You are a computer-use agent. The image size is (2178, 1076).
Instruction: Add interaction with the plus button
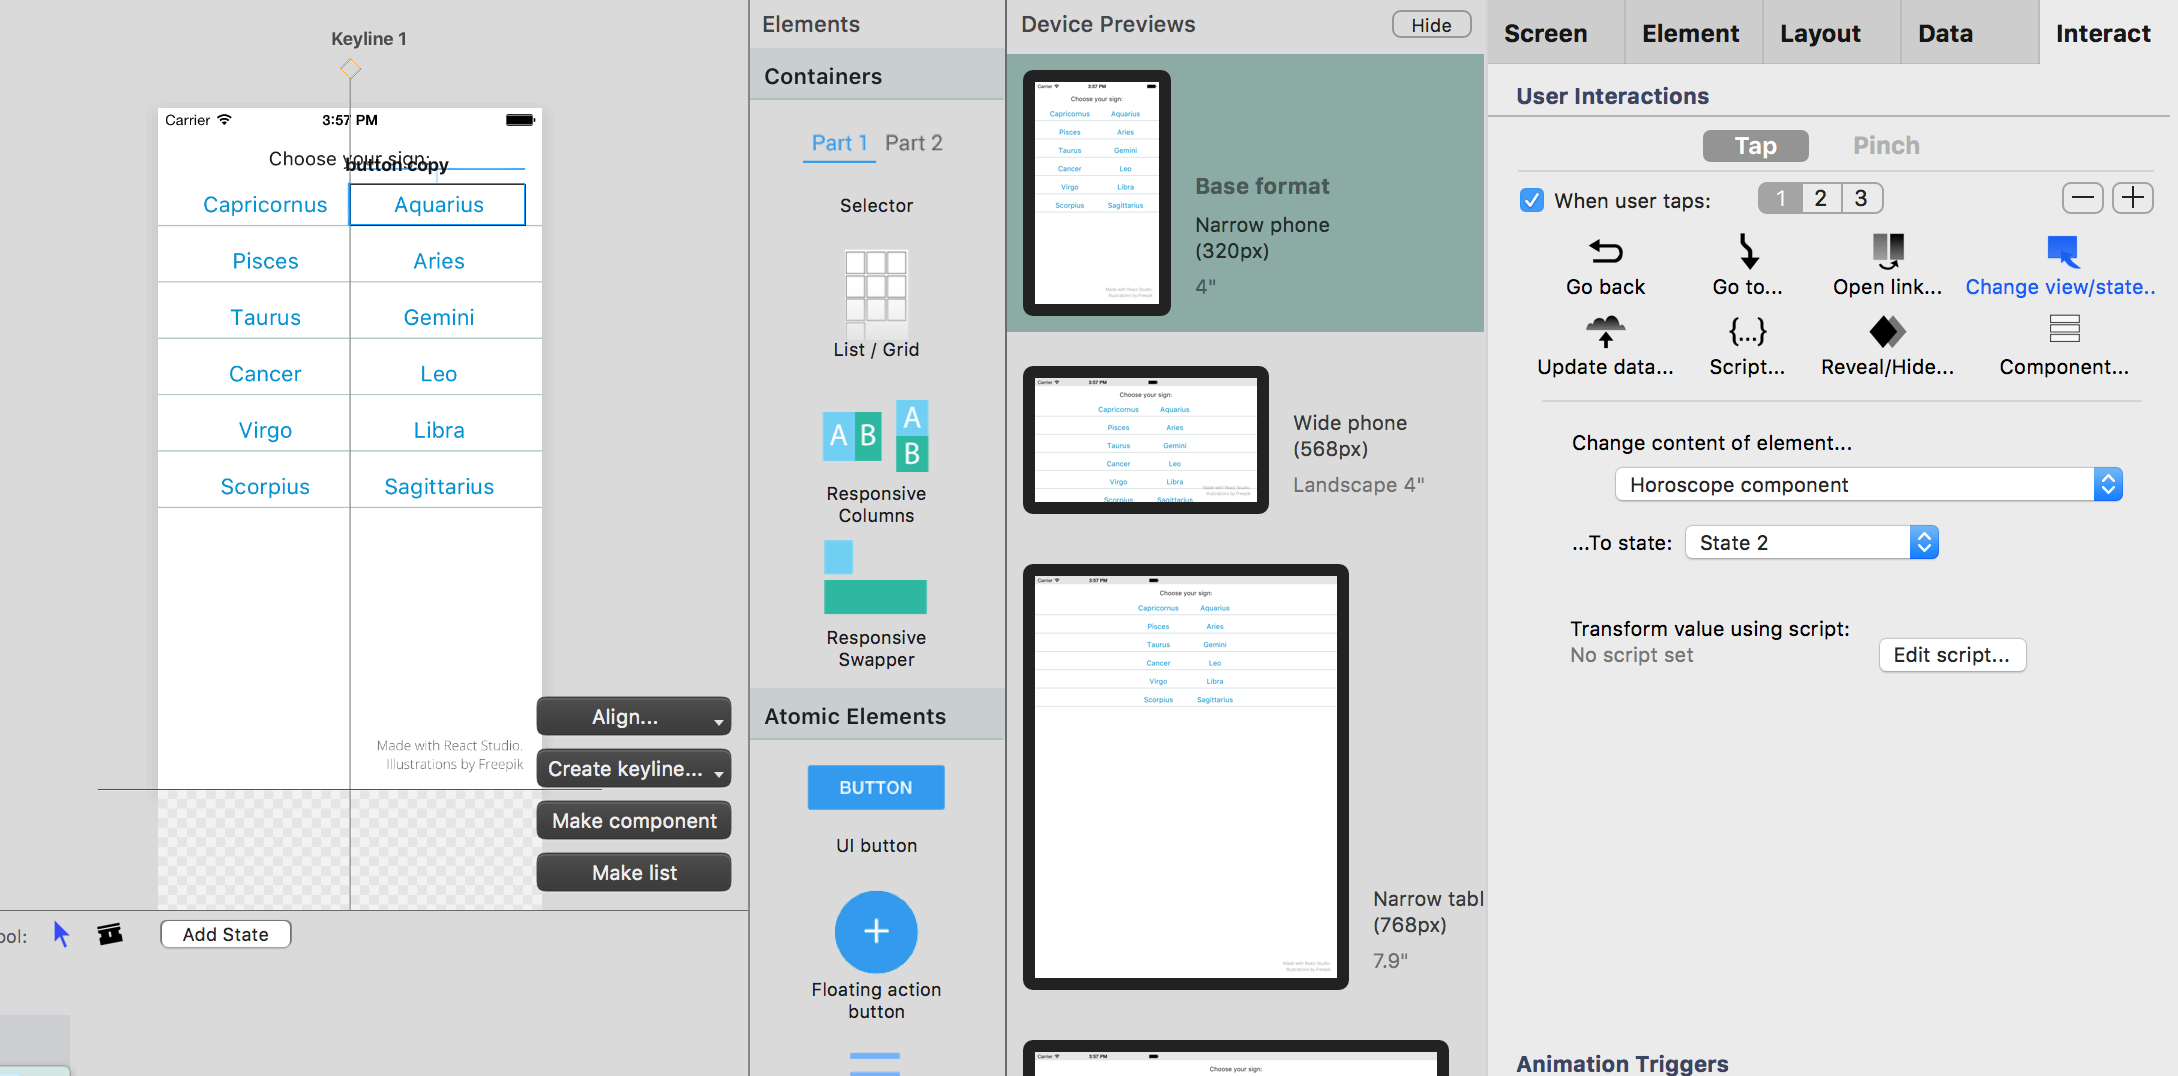click(x=2133, y=198)
